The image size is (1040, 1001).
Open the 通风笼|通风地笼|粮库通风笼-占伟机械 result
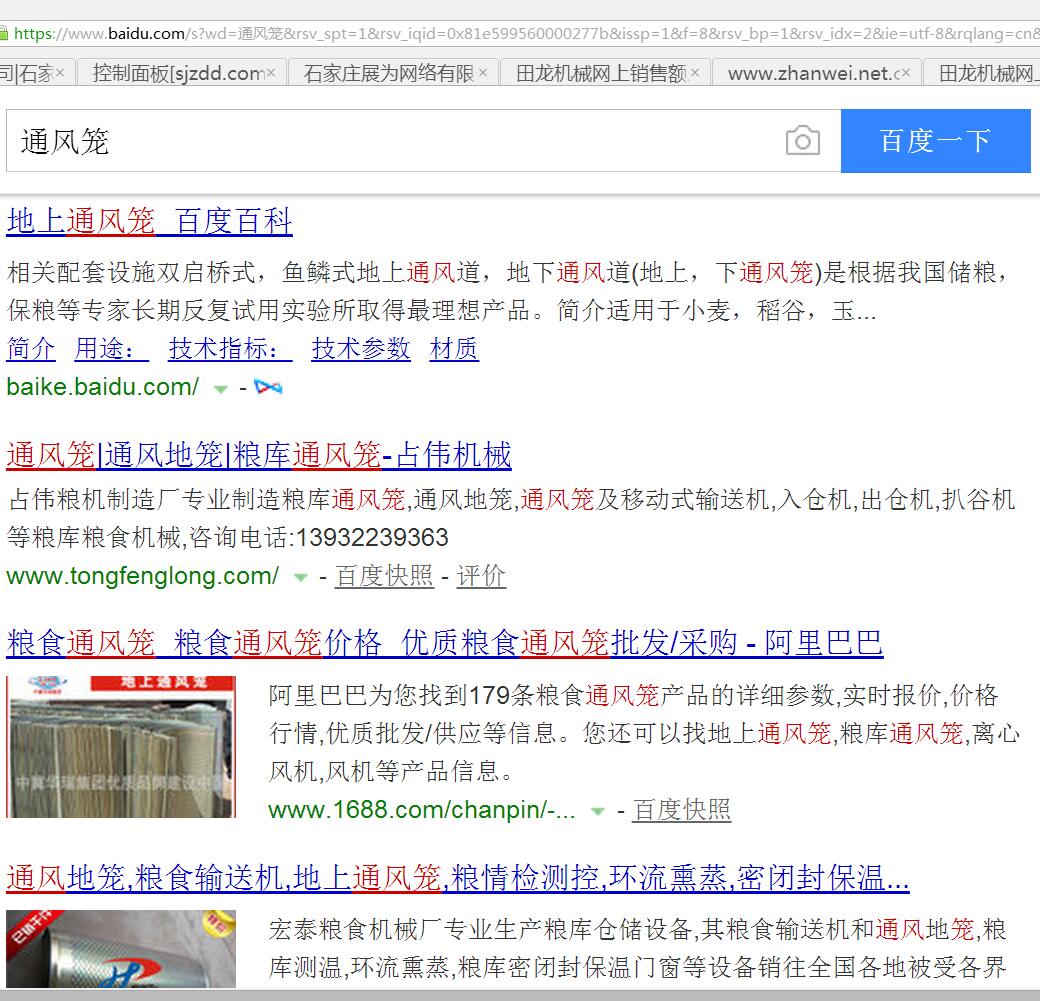click(x=259, y=455)
